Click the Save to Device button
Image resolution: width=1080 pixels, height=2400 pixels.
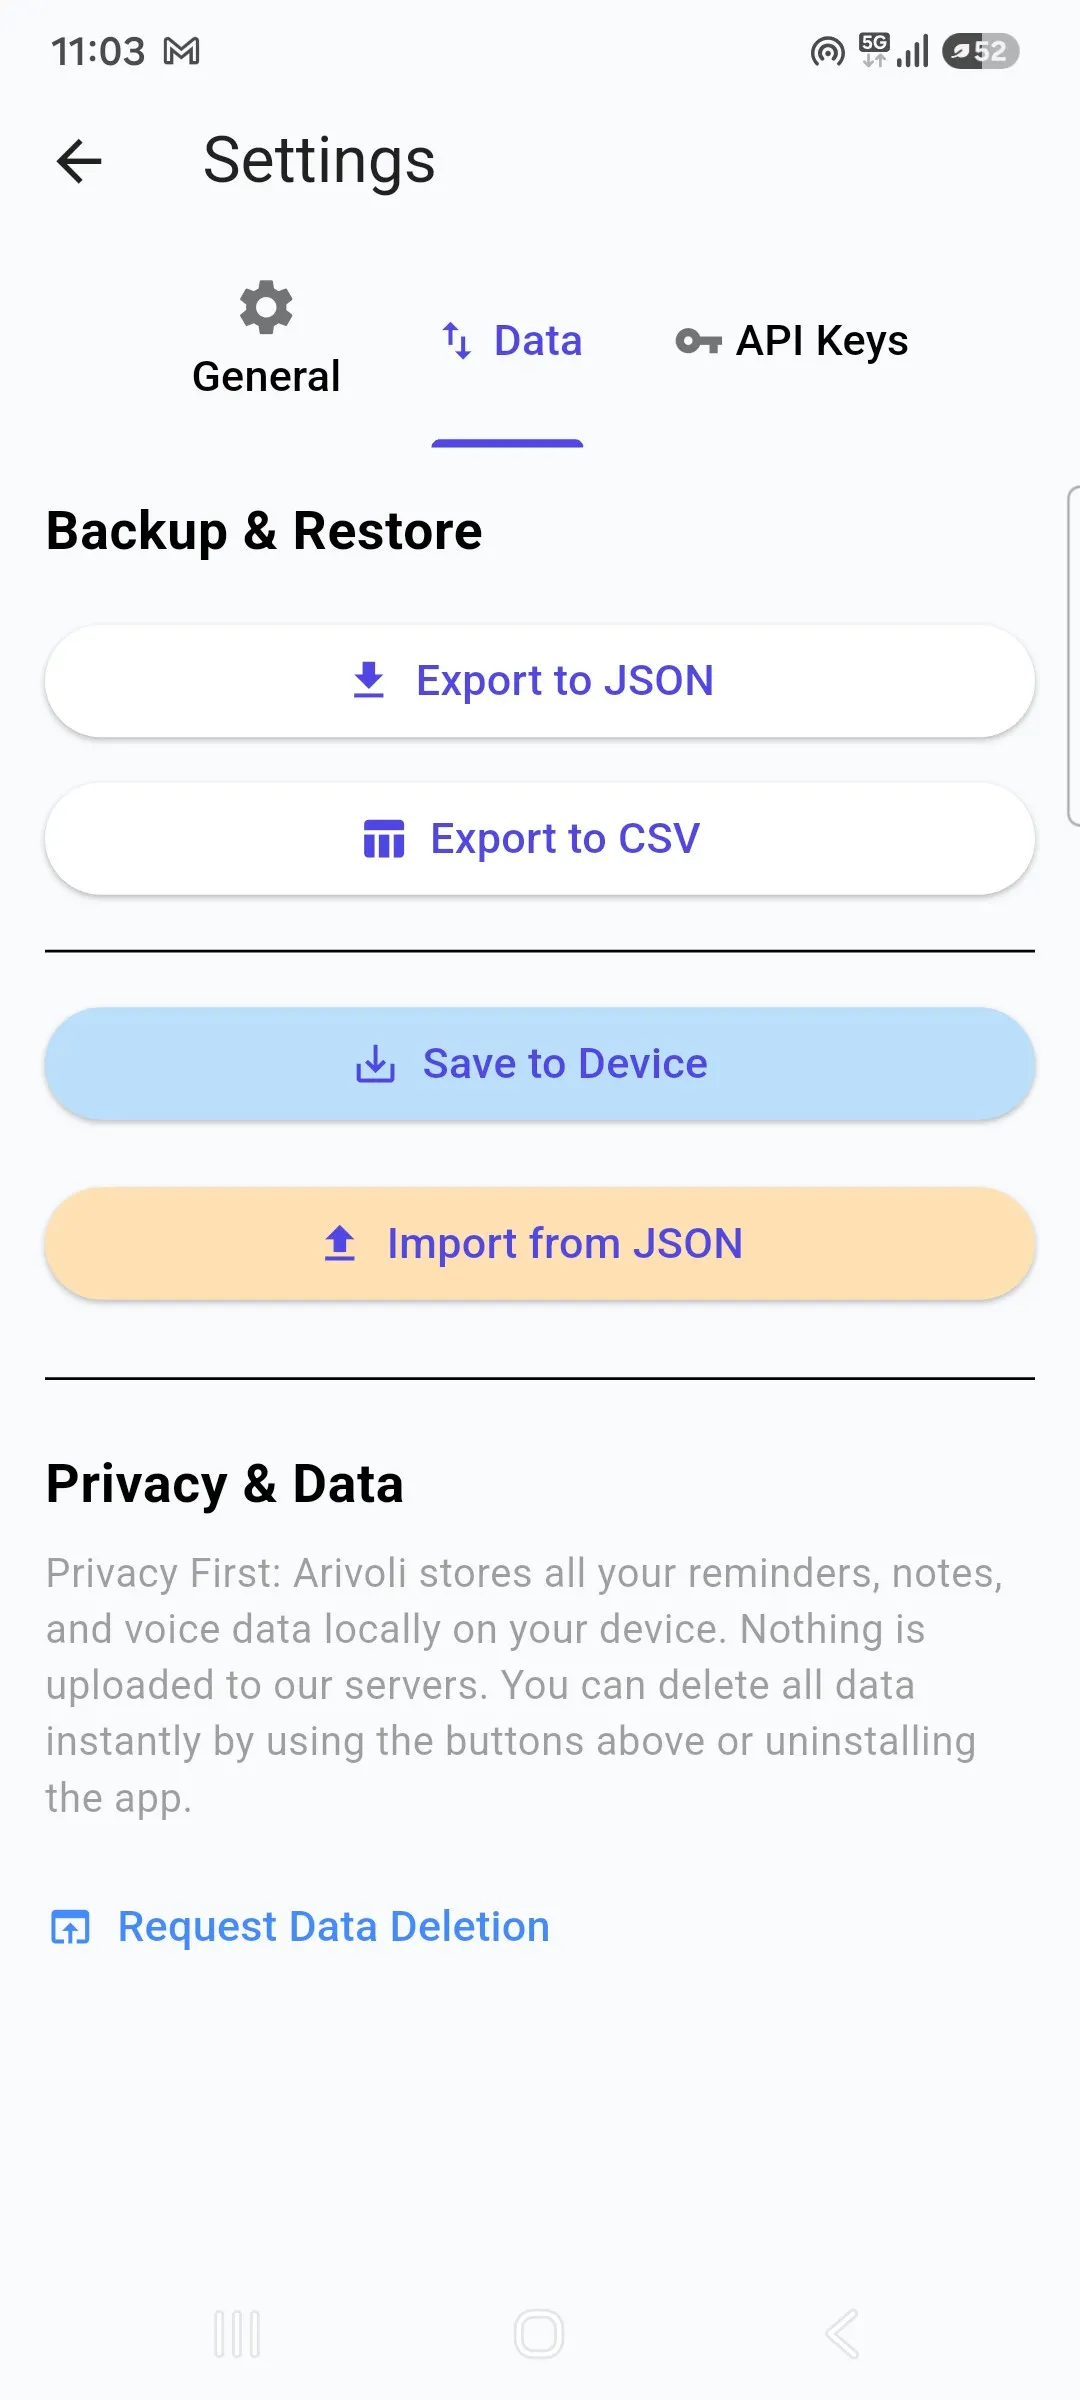pos(540,1064)
